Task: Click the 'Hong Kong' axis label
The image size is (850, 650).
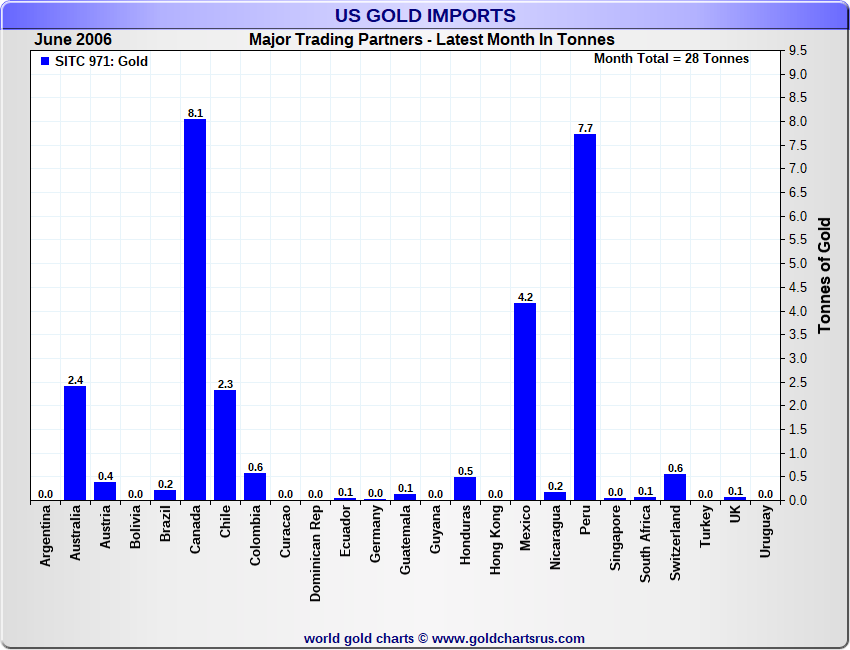Action: click(495, 540)
